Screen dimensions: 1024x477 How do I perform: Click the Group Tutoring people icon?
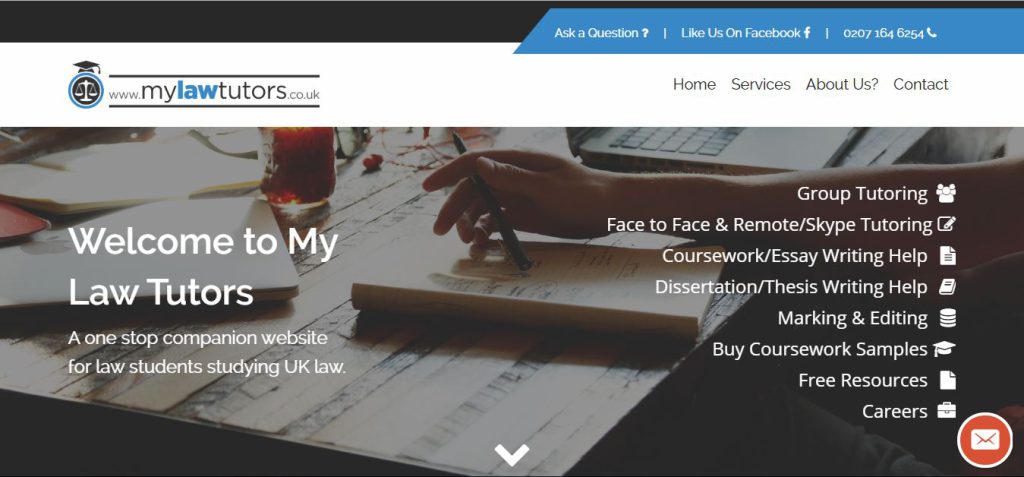pos(946,193)
